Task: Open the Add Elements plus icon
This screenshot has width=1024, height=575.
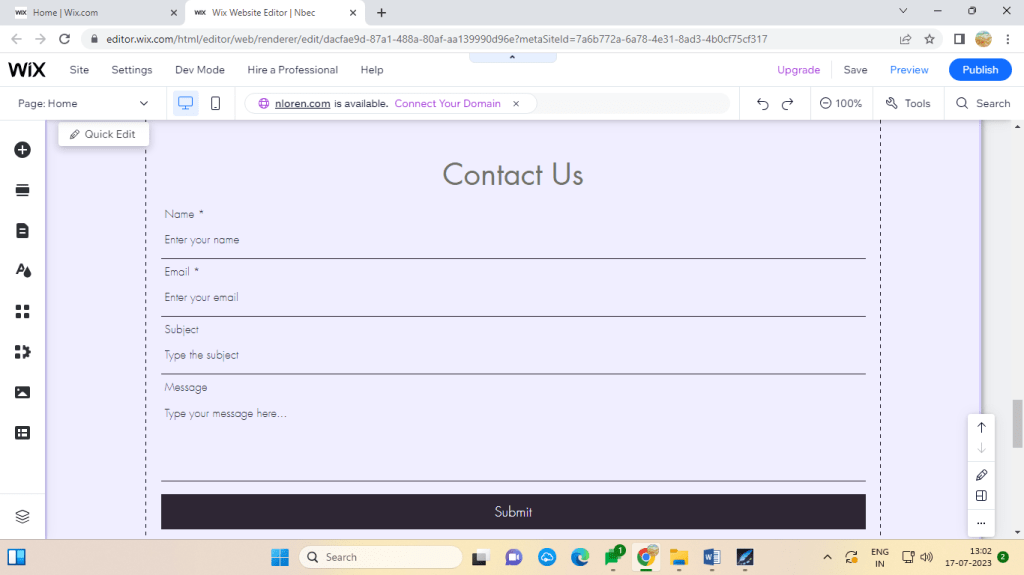Action: tap(22, 150)
